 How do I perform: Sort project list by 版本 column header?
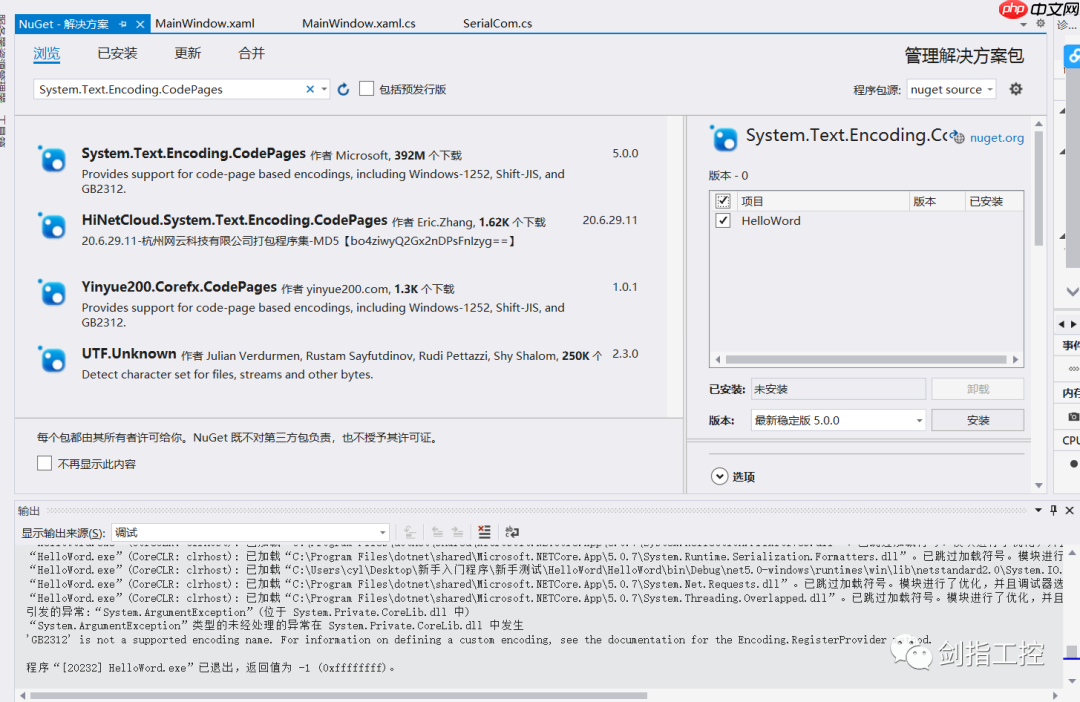[x=937, y=201]
